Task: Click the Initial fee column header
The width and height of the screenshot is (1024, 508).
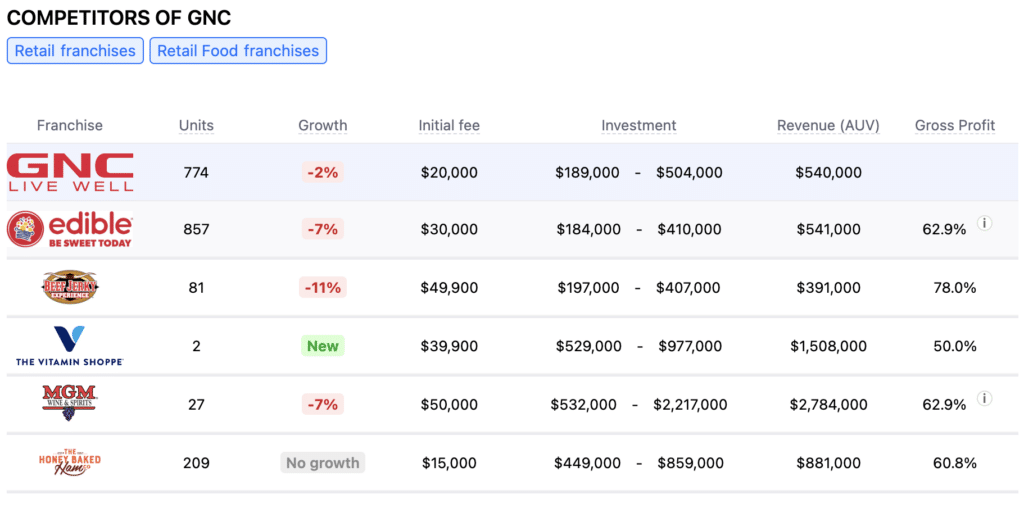Action: 449,125
